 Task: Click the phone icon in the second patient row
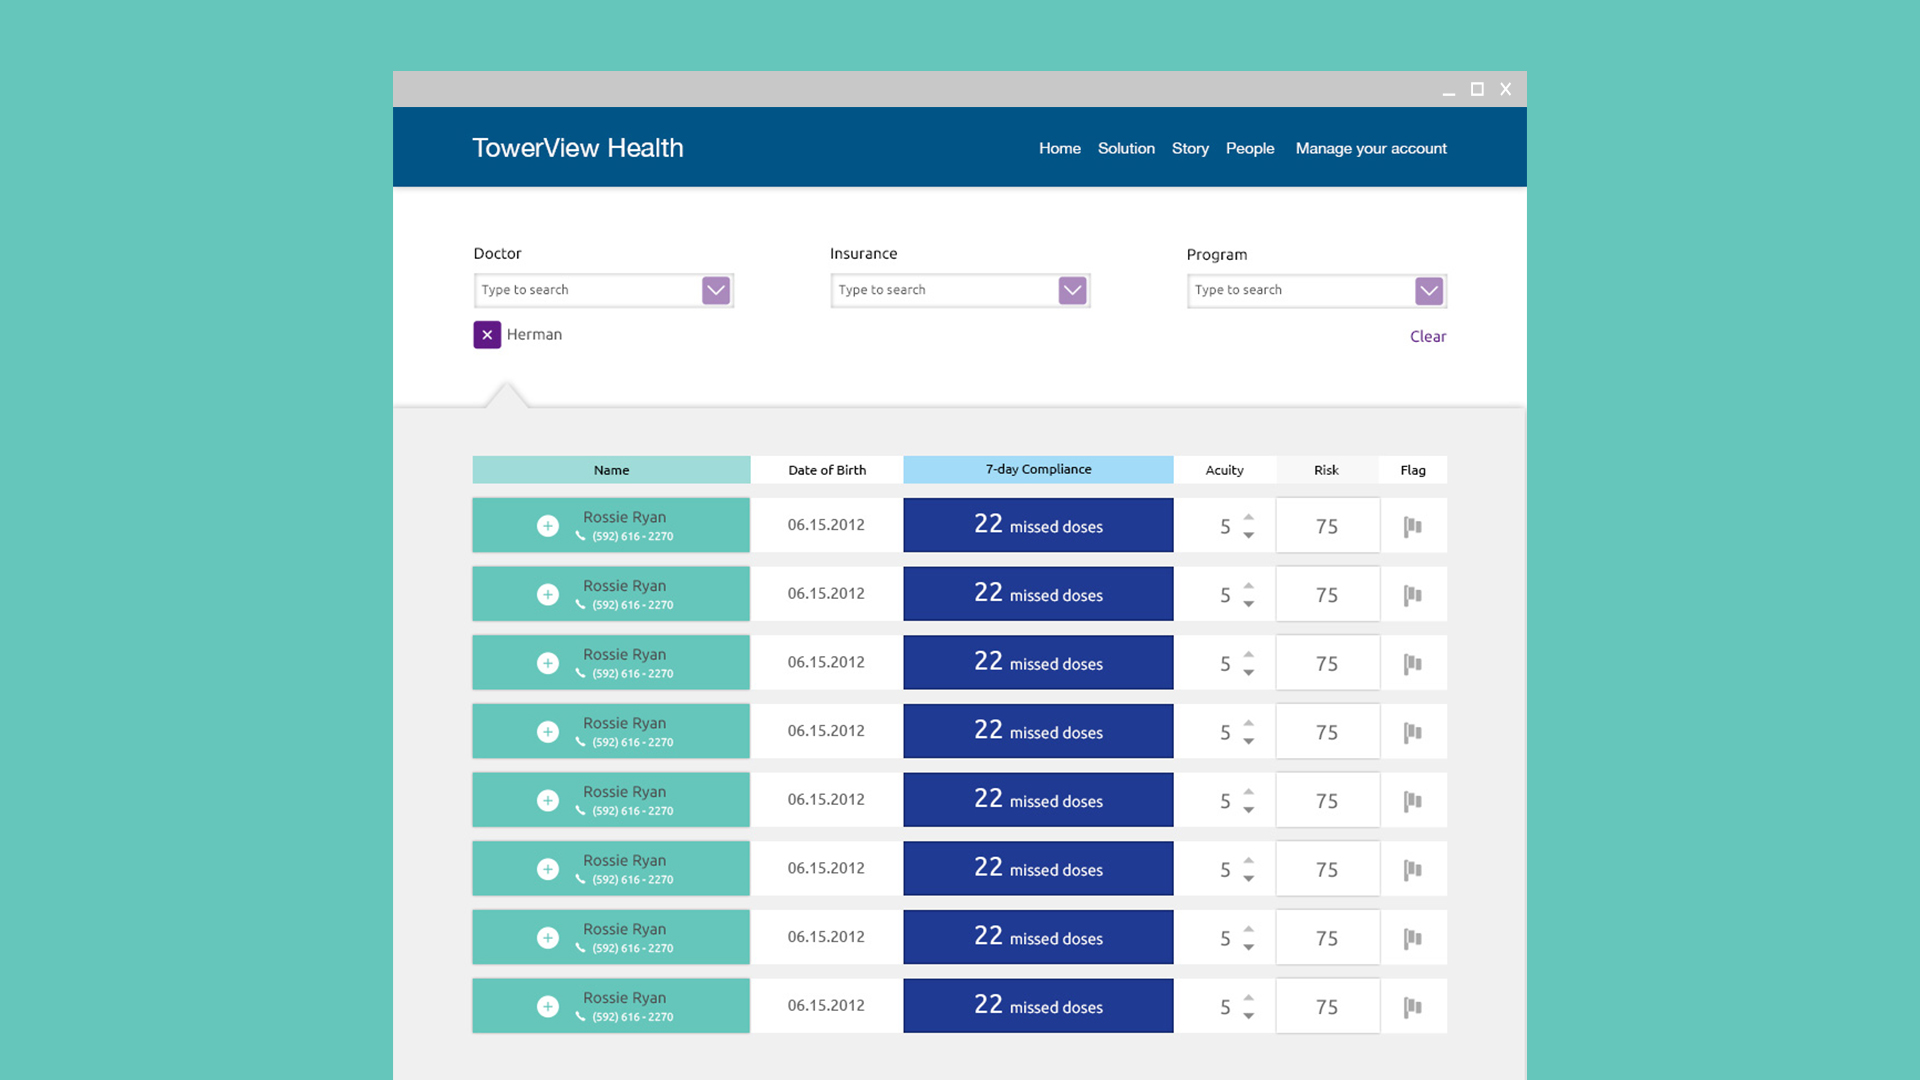tap(580, 605)
